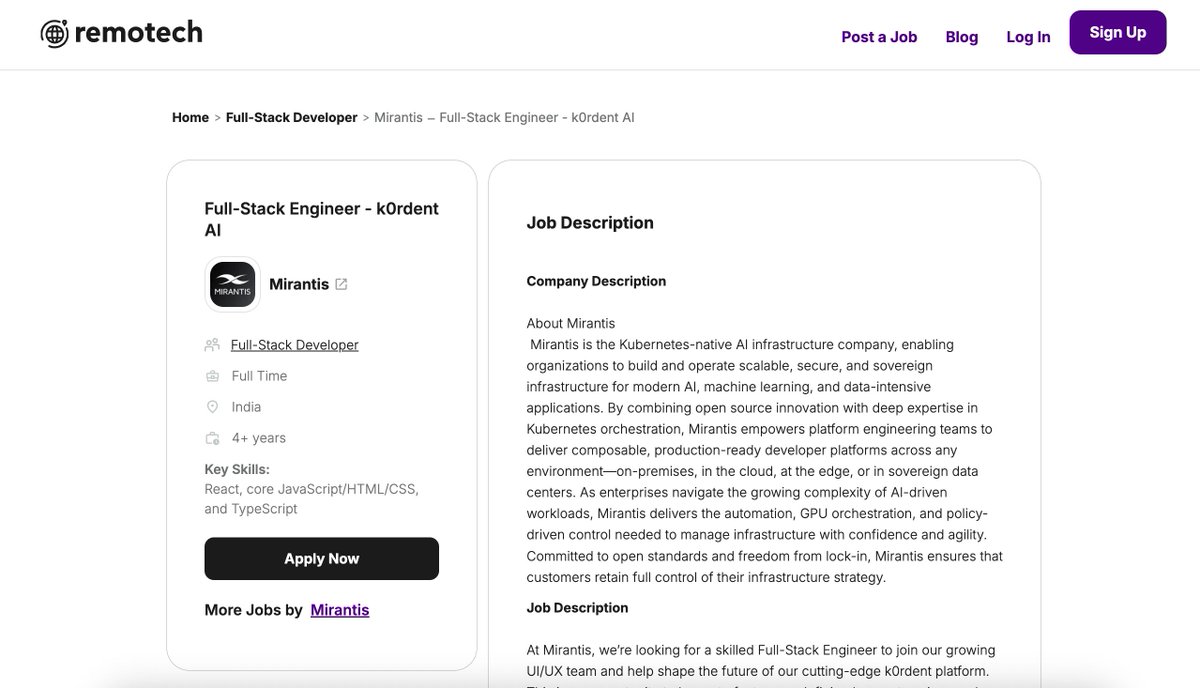The height and width of the screenshot is (688, 1200).
Task: Click the bold Job Description subheading near the bottom
Action: pos(577,608)
